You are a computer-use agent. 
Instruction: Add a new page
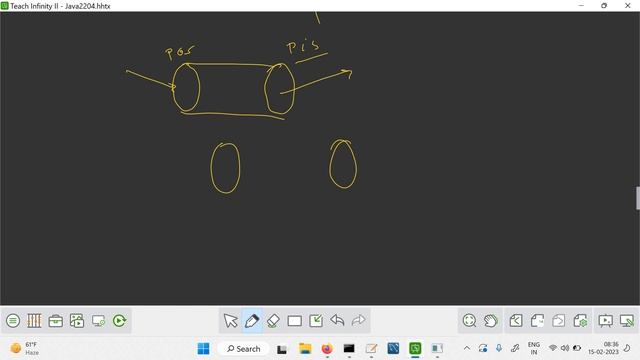click(x=537, y=321)
